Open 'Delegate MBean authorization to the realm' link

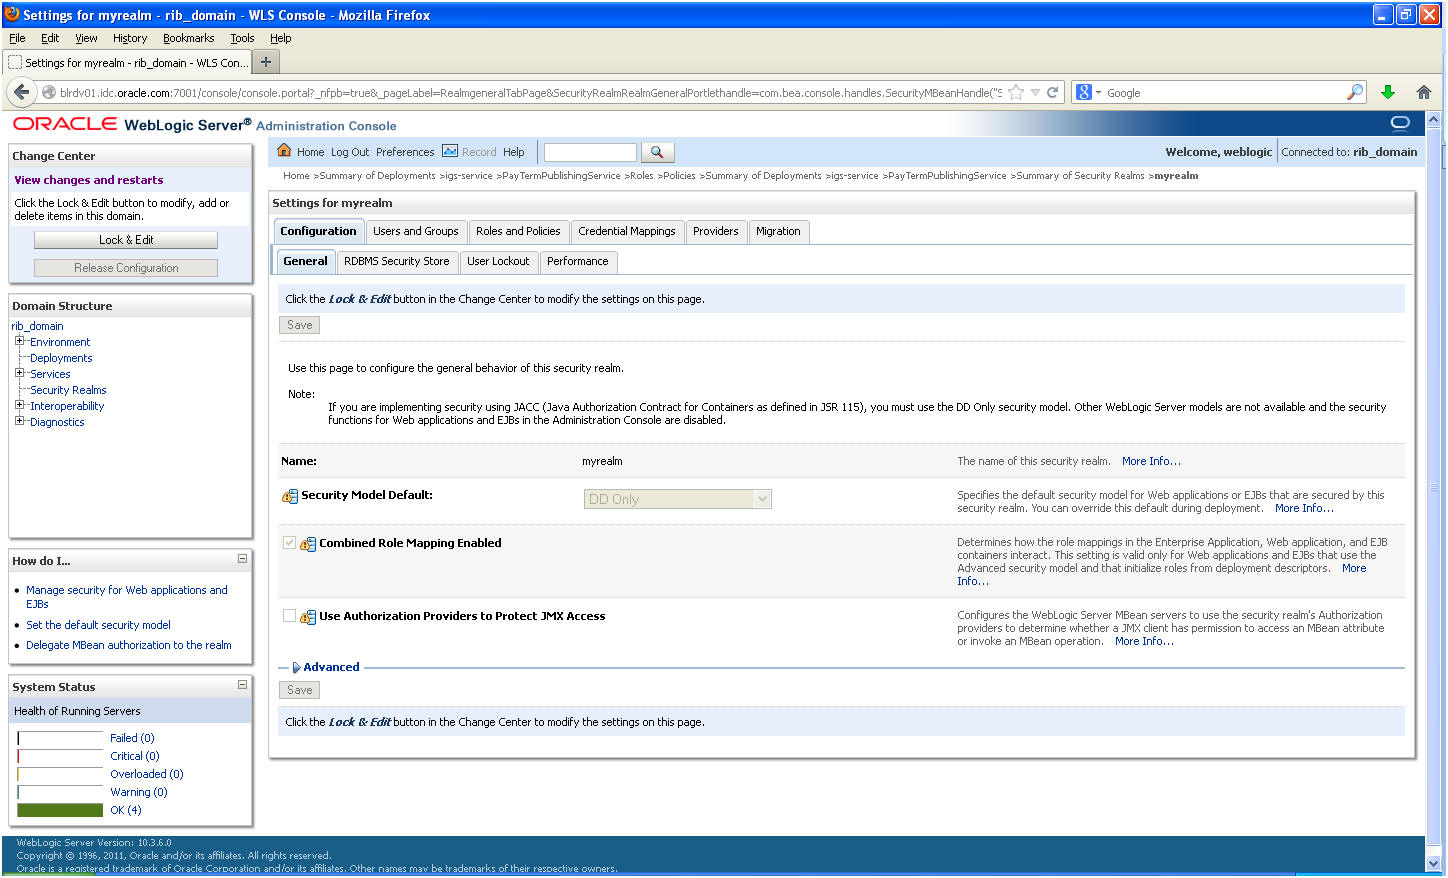point(129,645)
